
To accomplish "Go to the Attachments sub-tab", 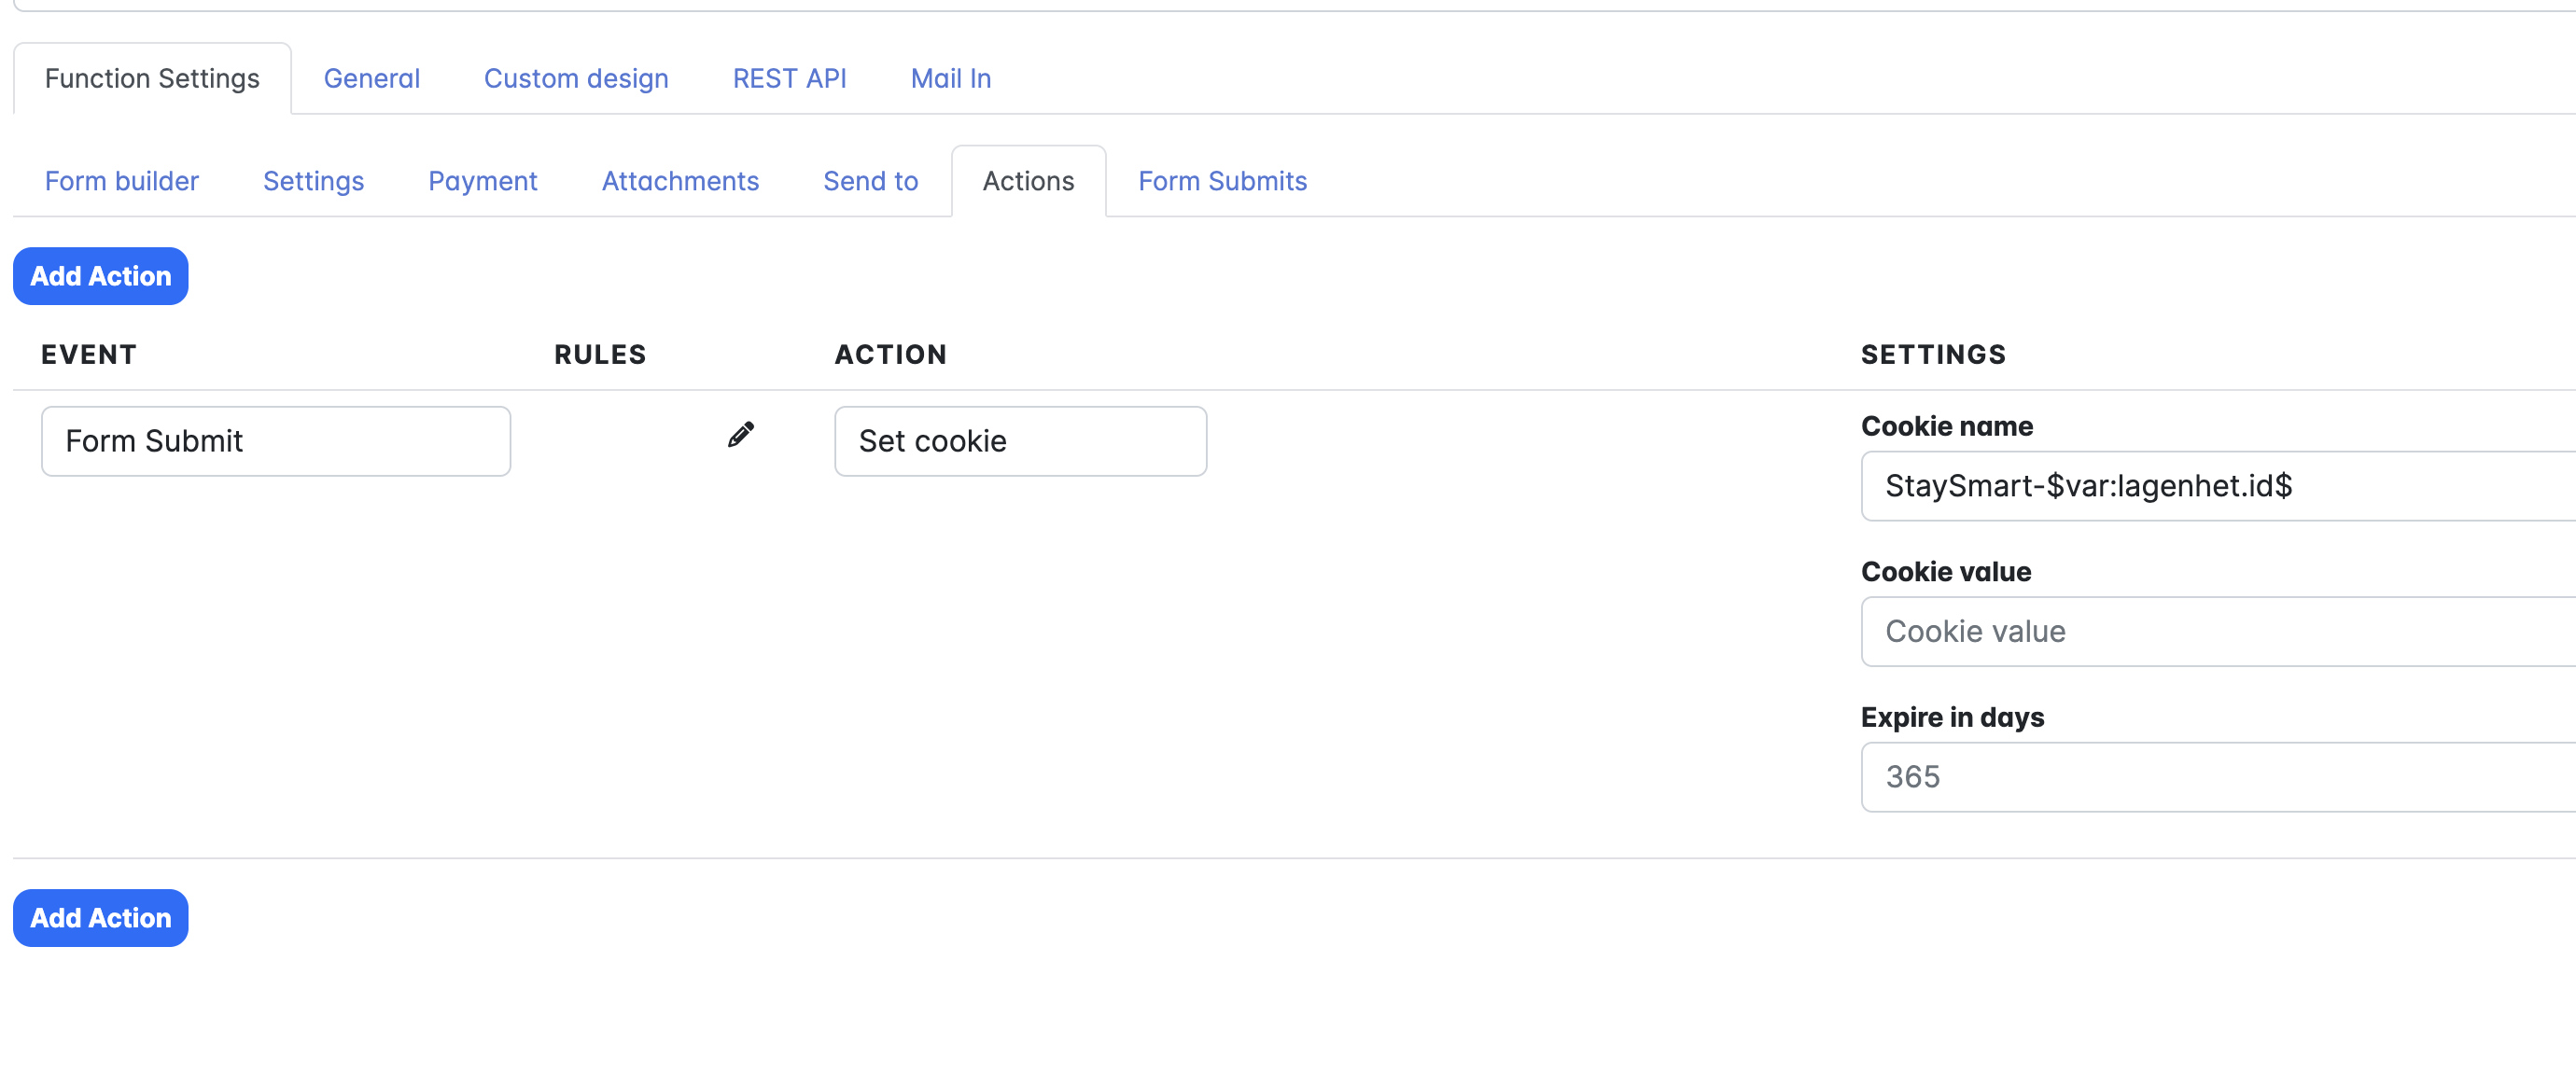I will [680, 181].
